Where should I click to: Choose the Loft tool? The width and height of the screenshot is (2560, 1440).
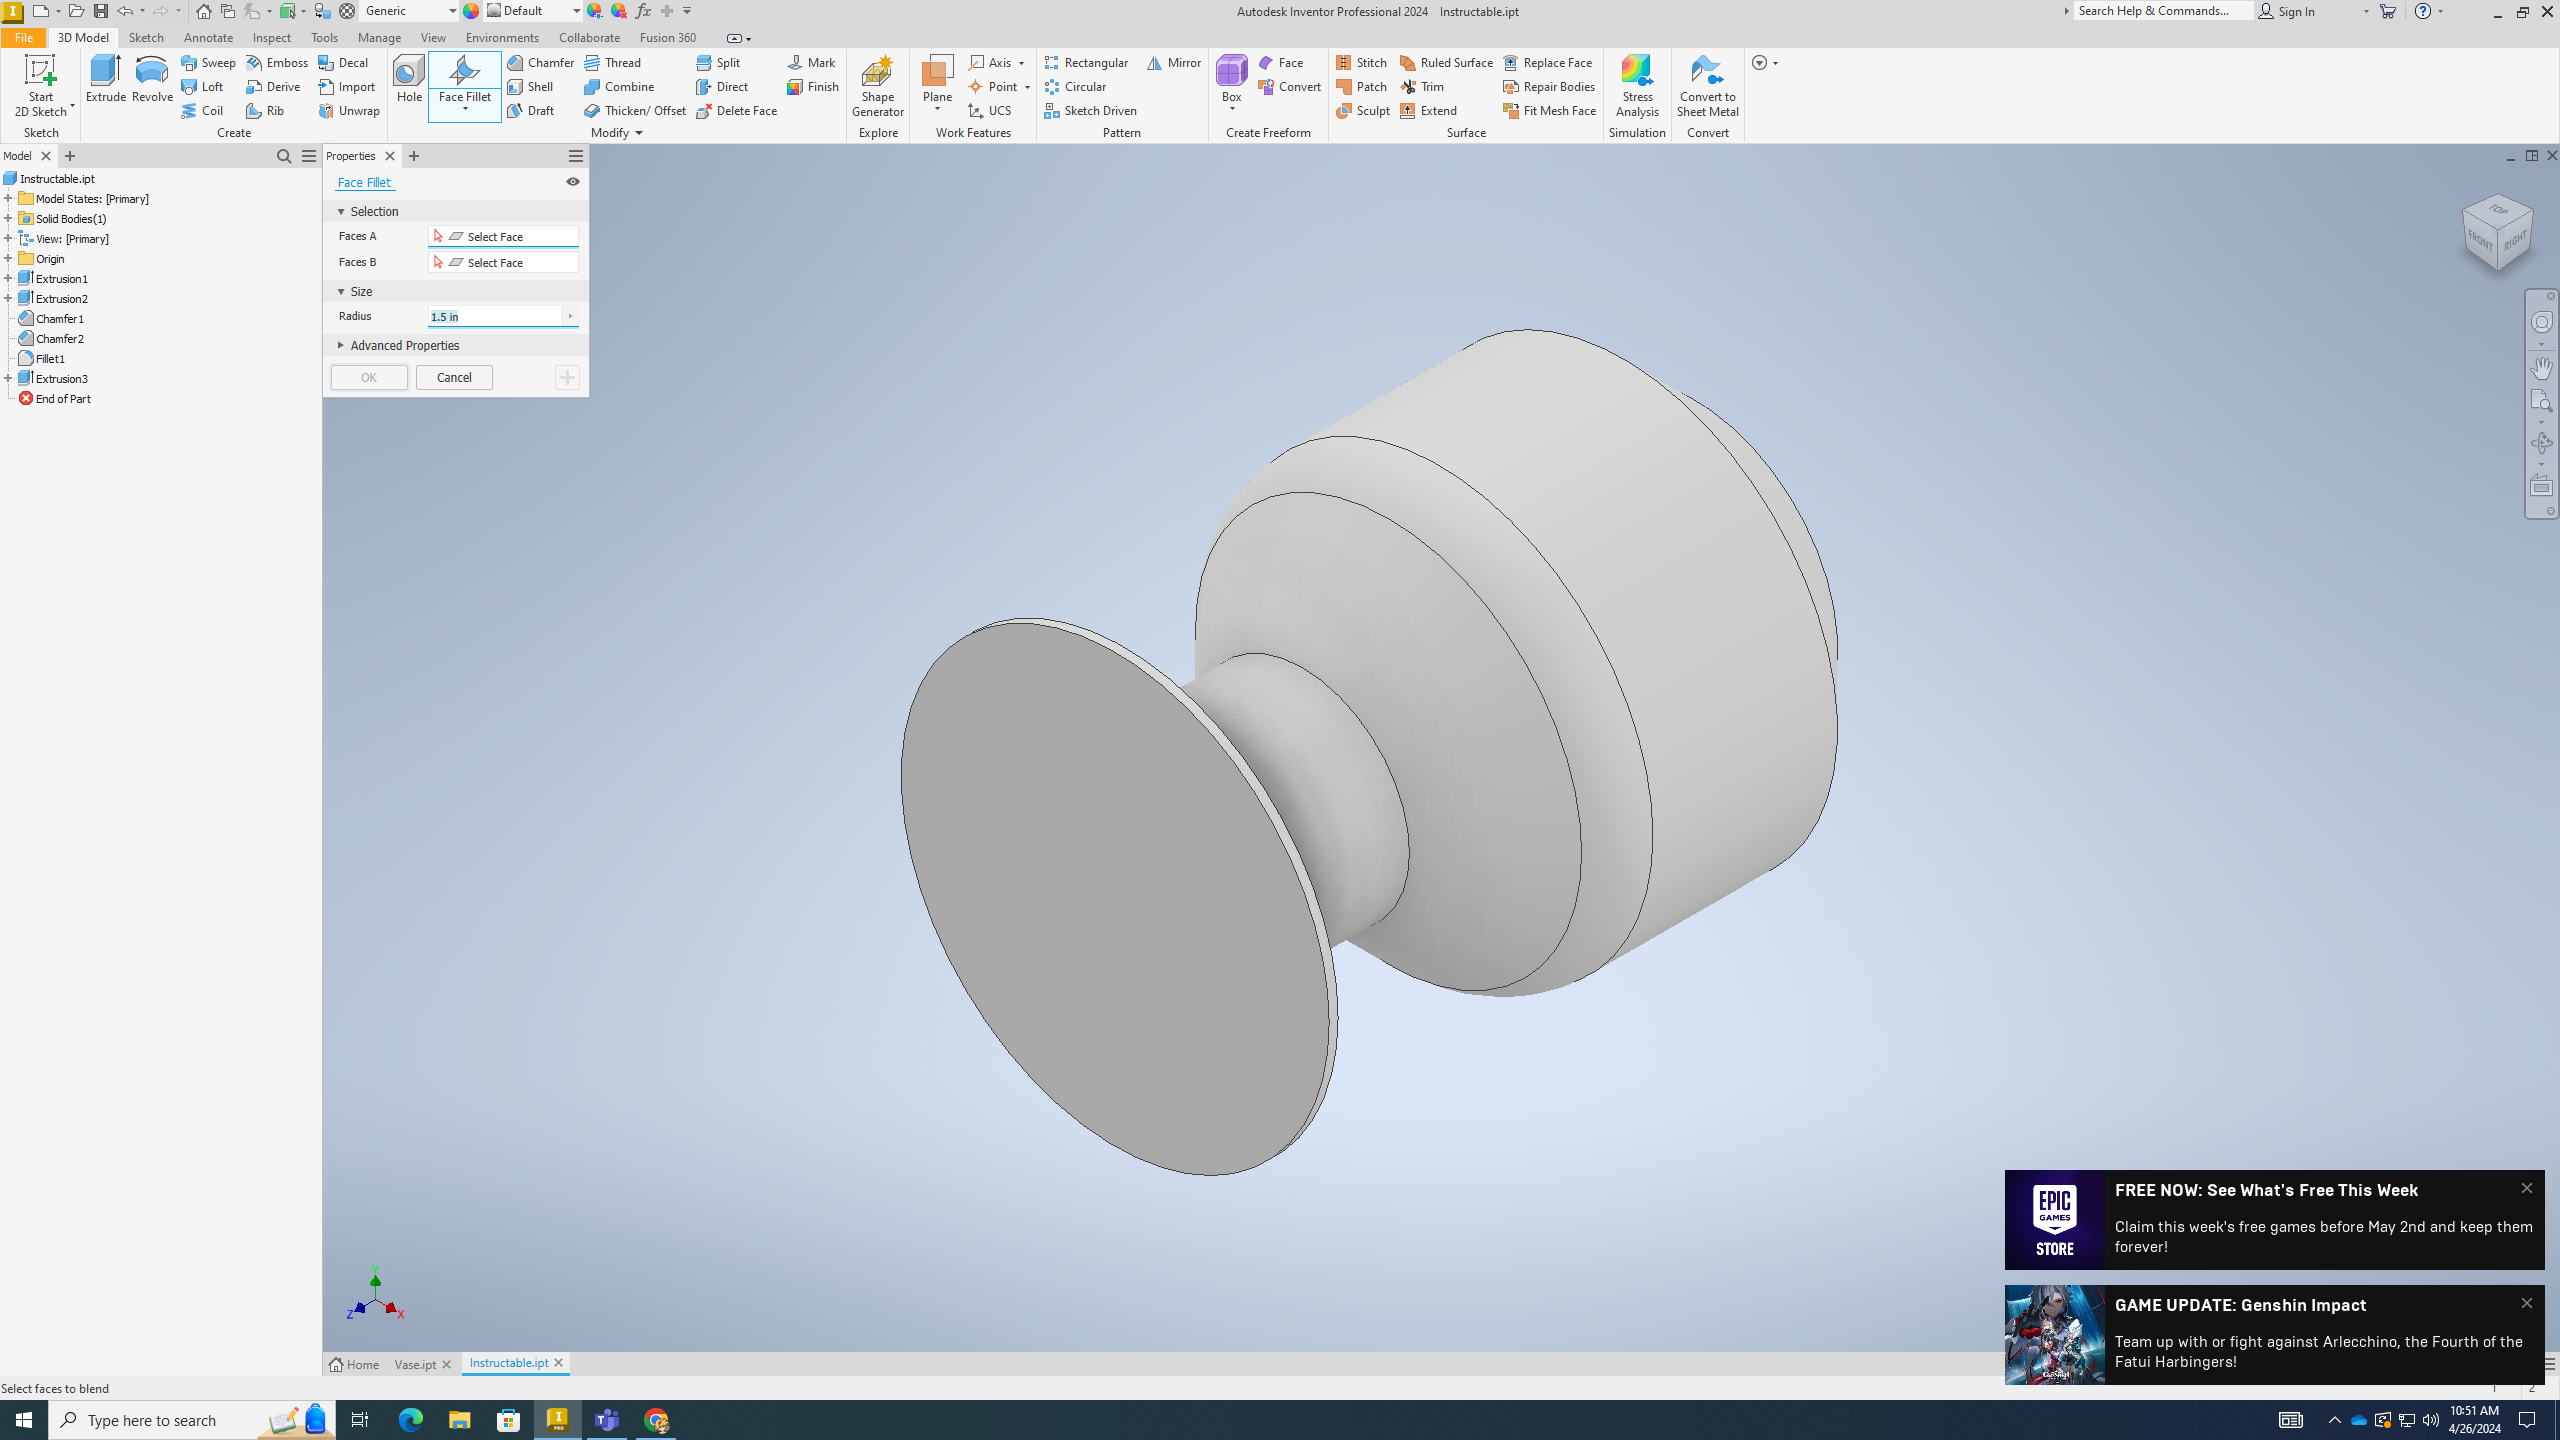coord(203,86)
